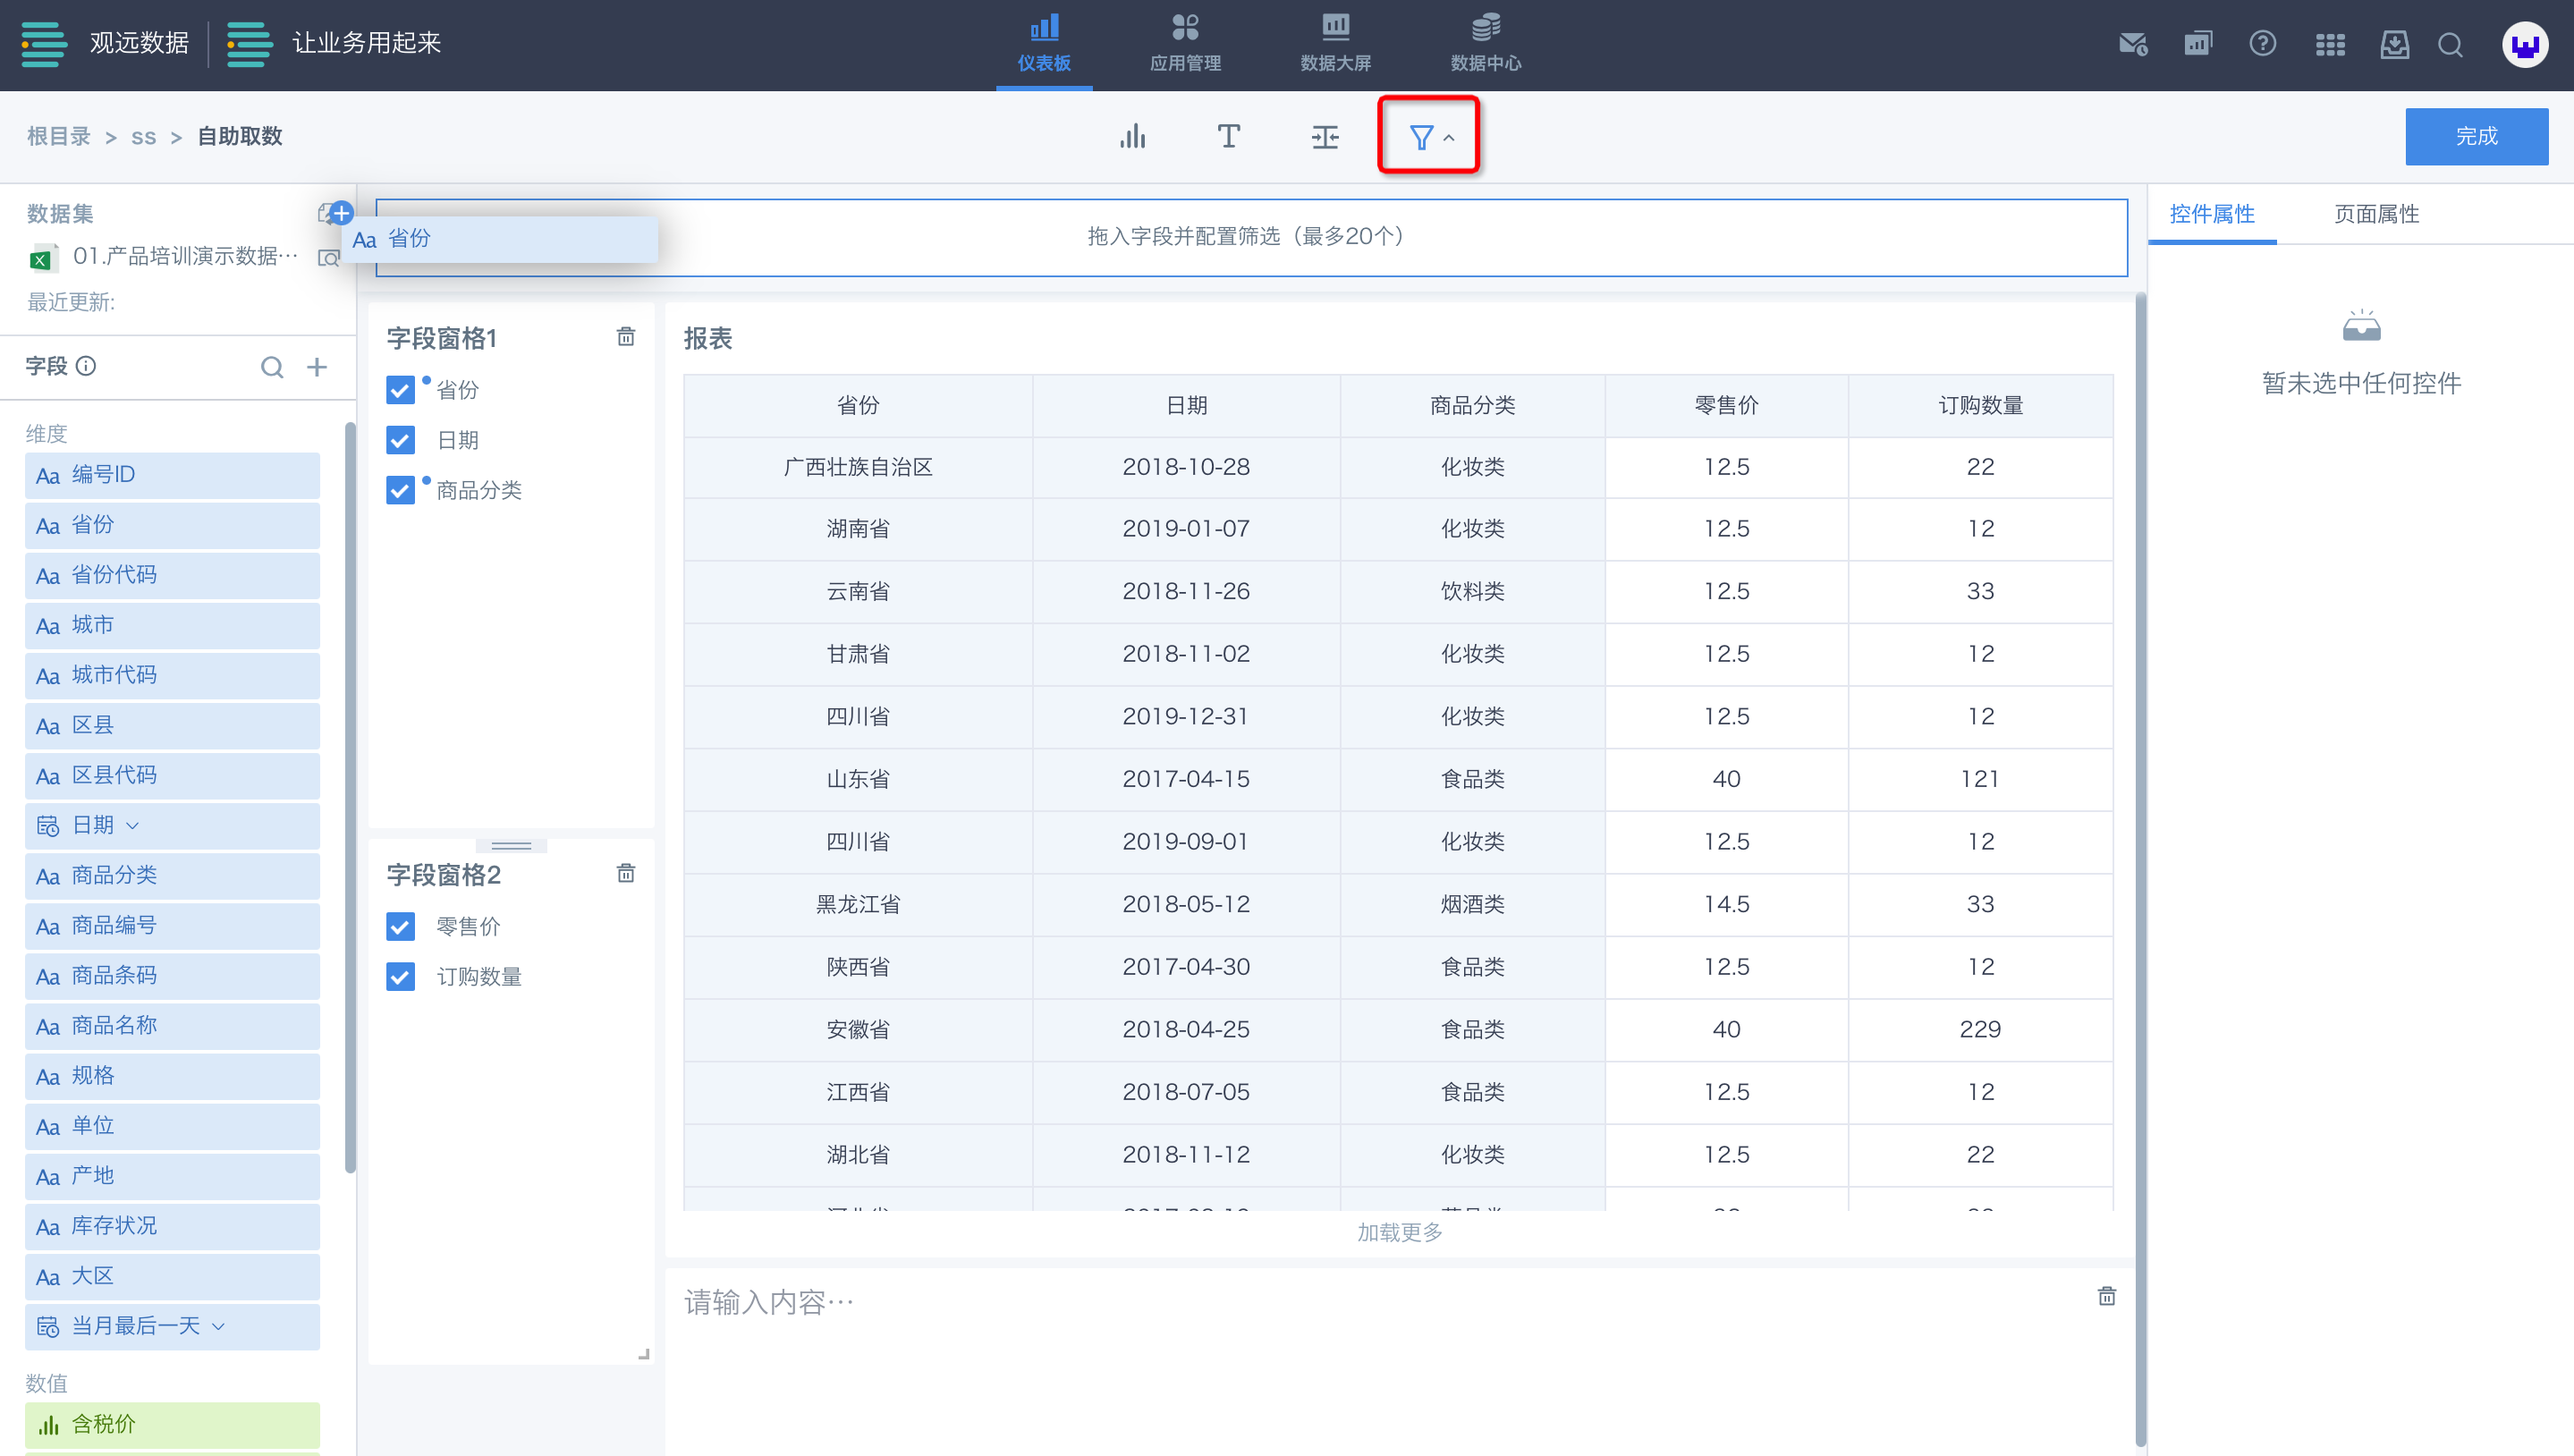Delete the text box via trash icon
Image resolution: width=2574 pixels, height=1456 pixels.
click(x=2106, y=1296)
